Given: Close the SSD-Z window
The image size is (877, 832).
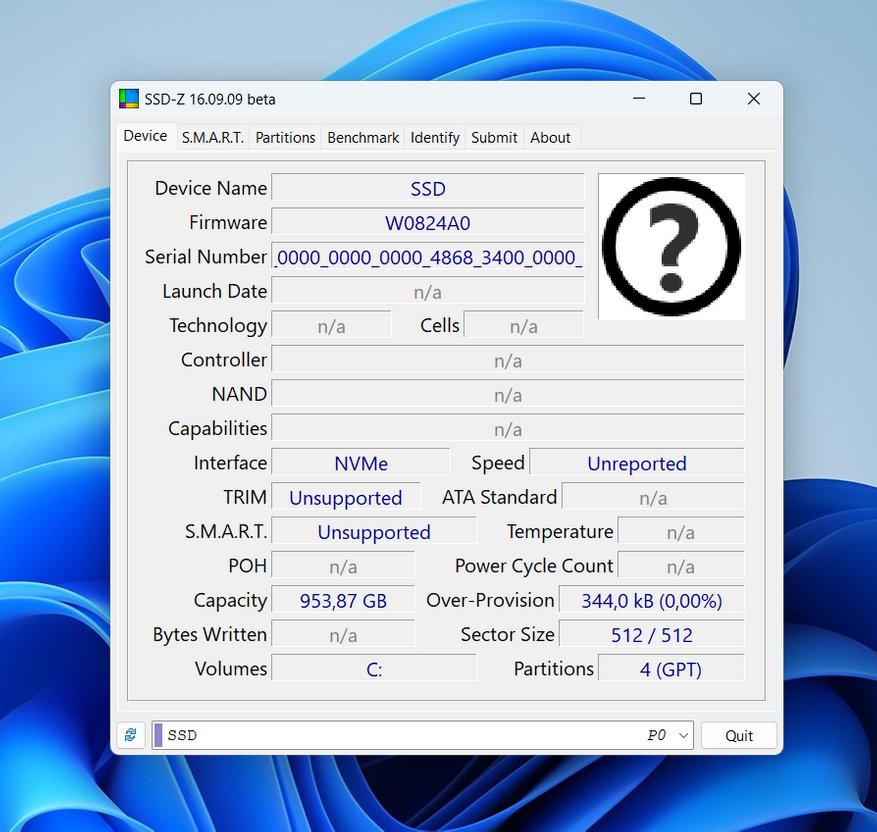Looking at the screenshot, I should point(754,99).
